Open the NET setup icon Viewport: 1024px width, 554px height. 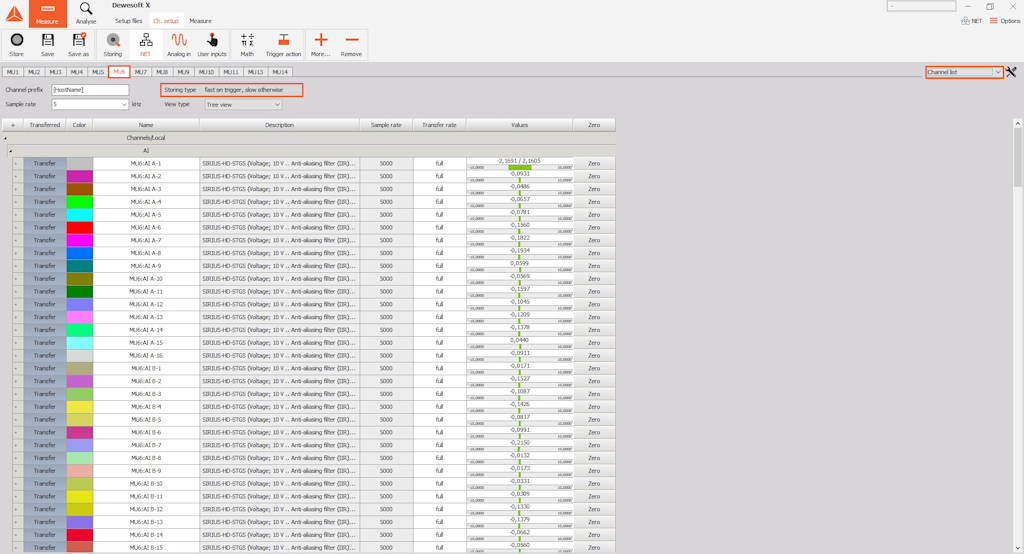[x=146, y=45]
